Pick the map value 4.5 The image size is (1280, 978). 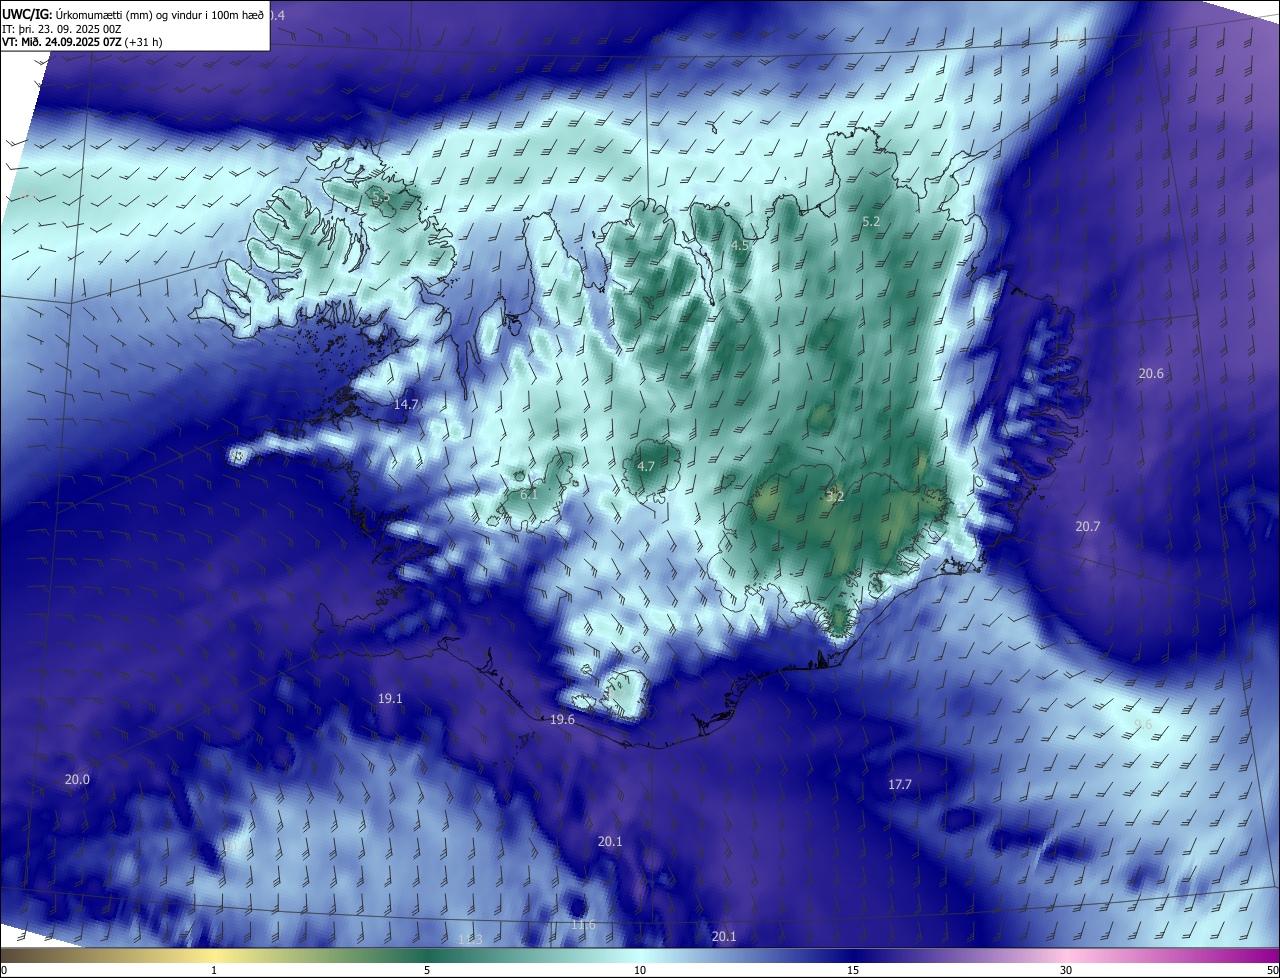coord(740,246)
